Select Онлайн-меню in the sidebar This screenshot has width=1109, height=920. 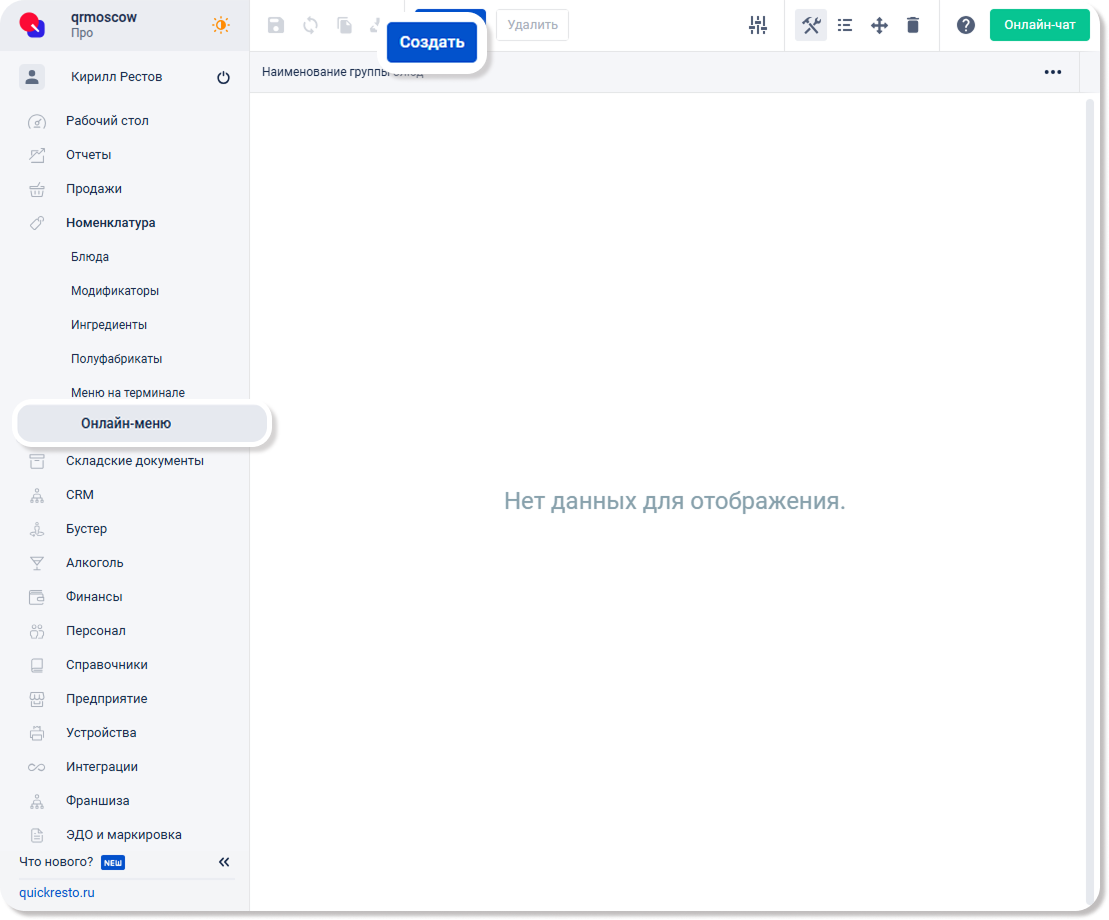126,424
